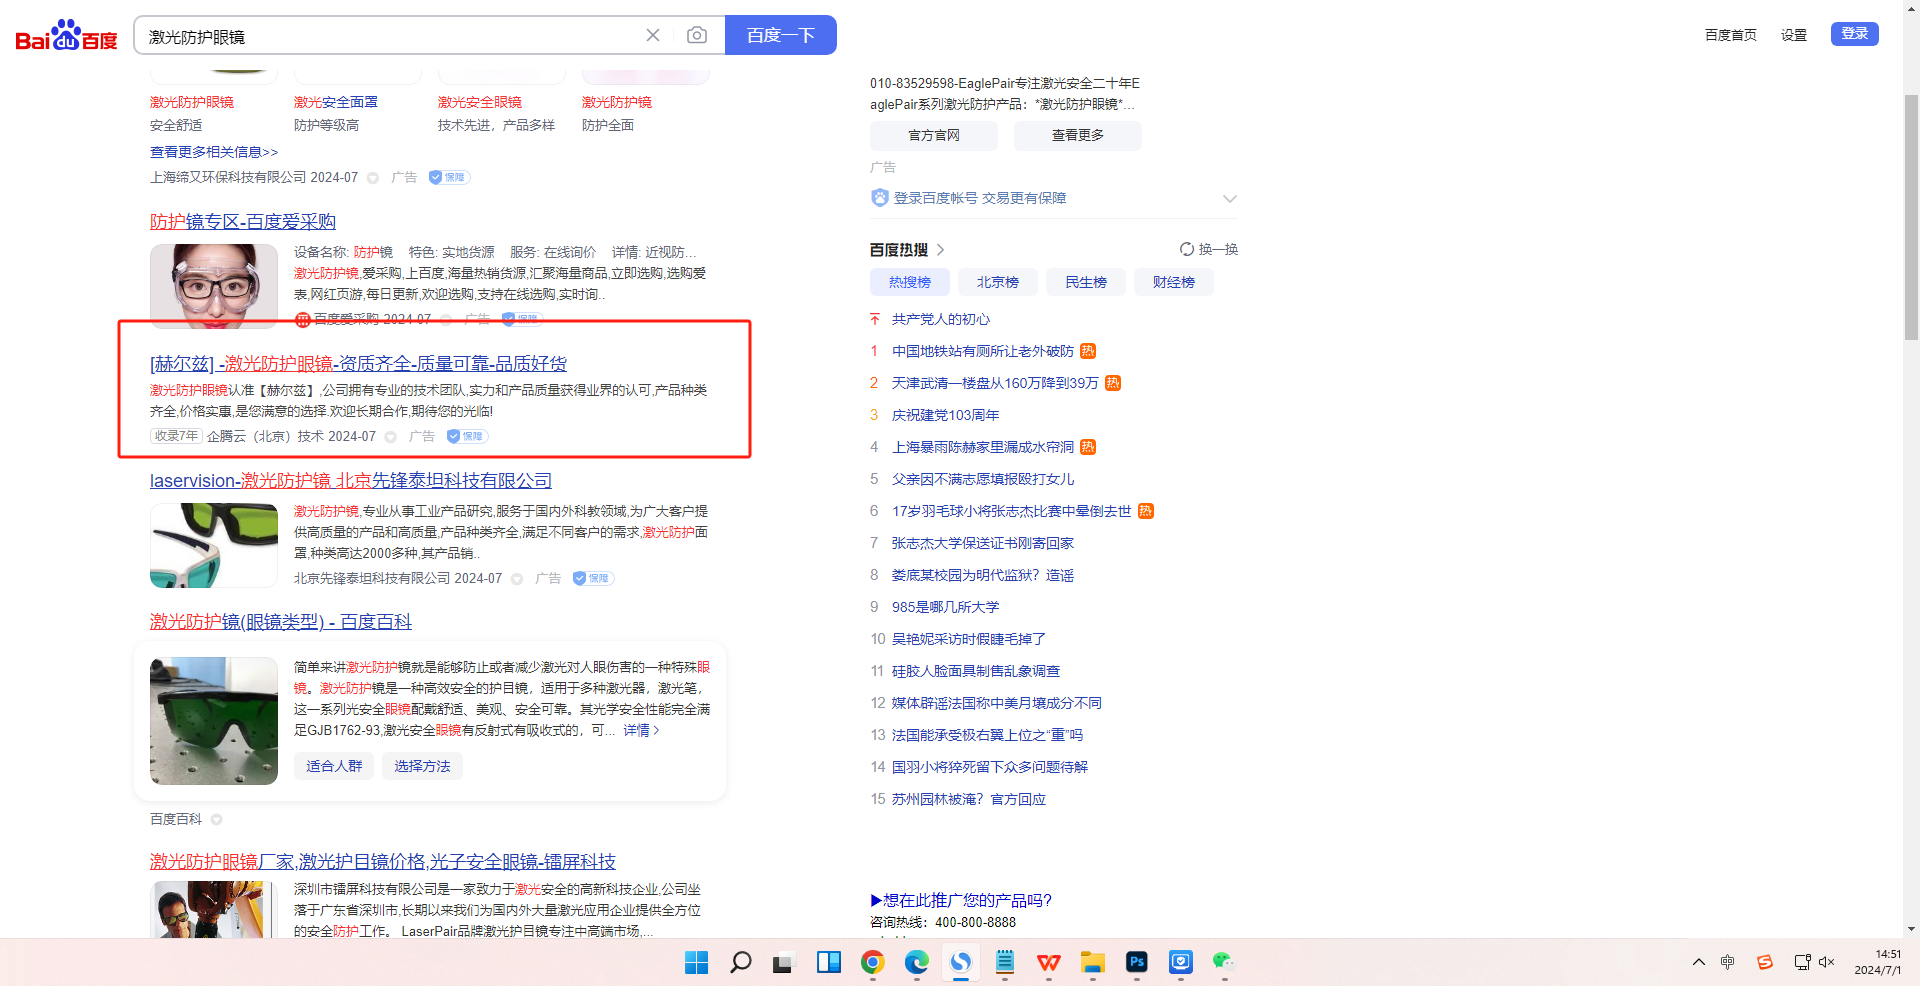Select the 财经榜 tab

pos(1173,282)
